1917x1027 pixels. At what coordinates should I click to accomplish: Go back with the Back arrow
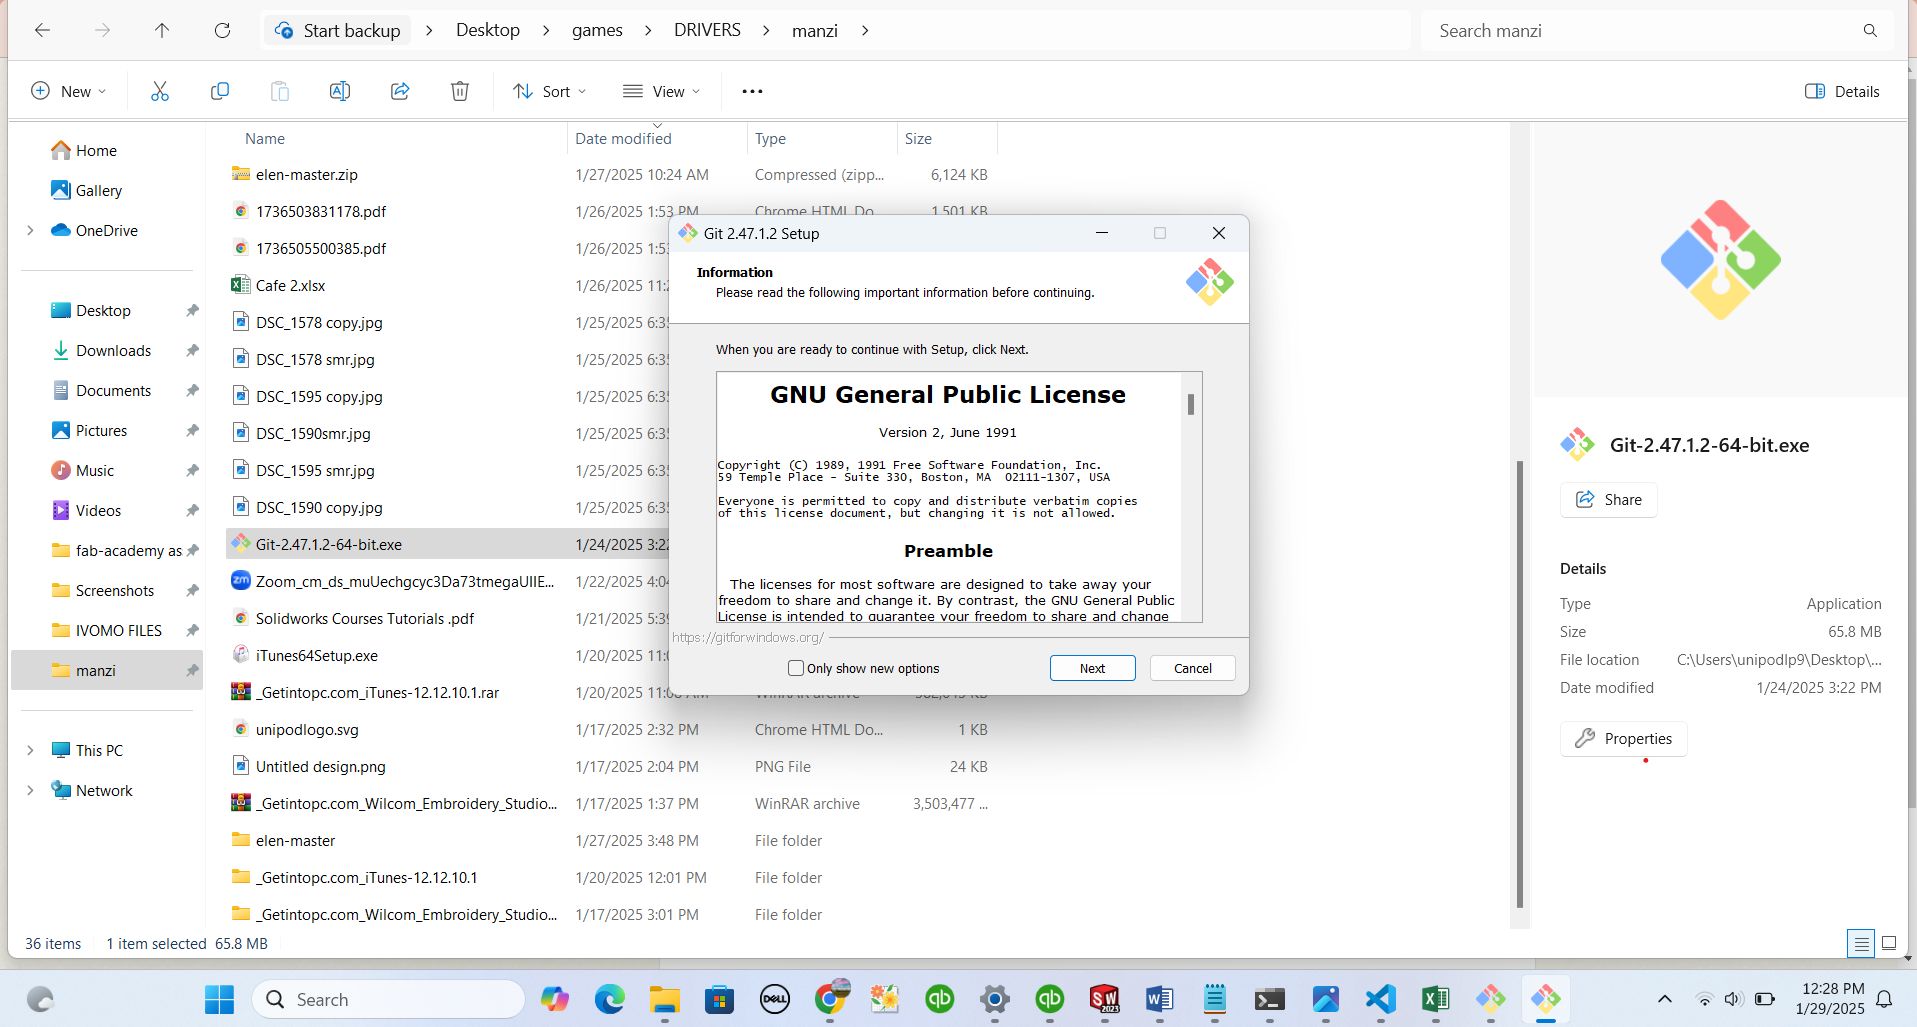42,30
